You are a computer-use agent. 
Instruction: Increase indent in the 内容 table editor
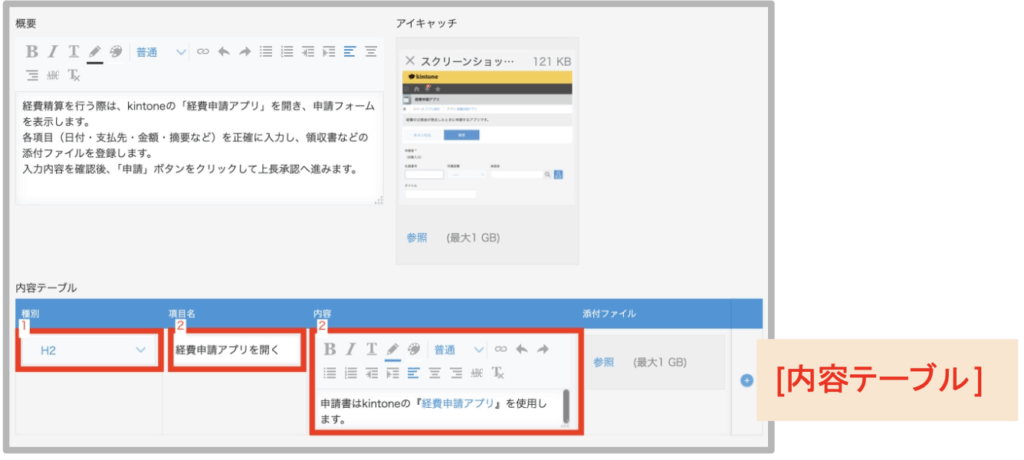tap(391, 373)
